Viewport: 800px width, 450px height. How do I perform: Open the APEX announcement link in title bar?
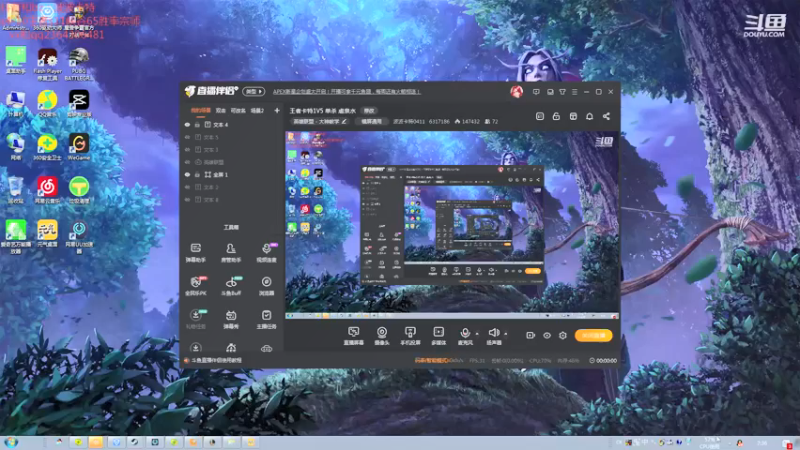pos(346,92)
